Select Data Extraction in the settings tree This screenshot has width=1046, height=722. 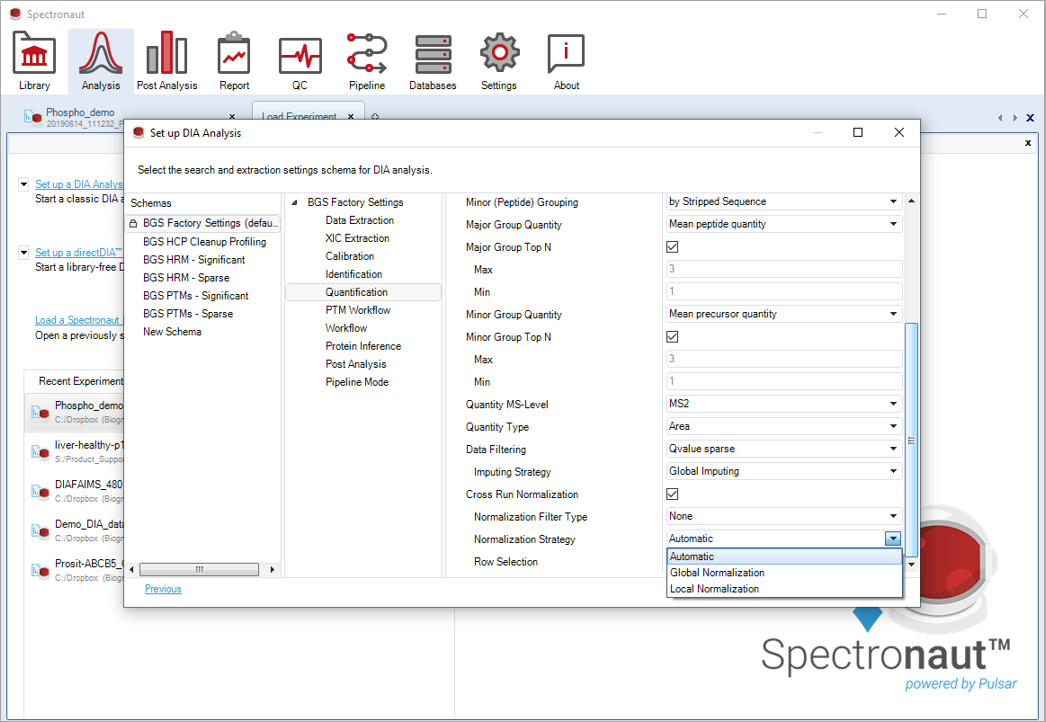360,220
